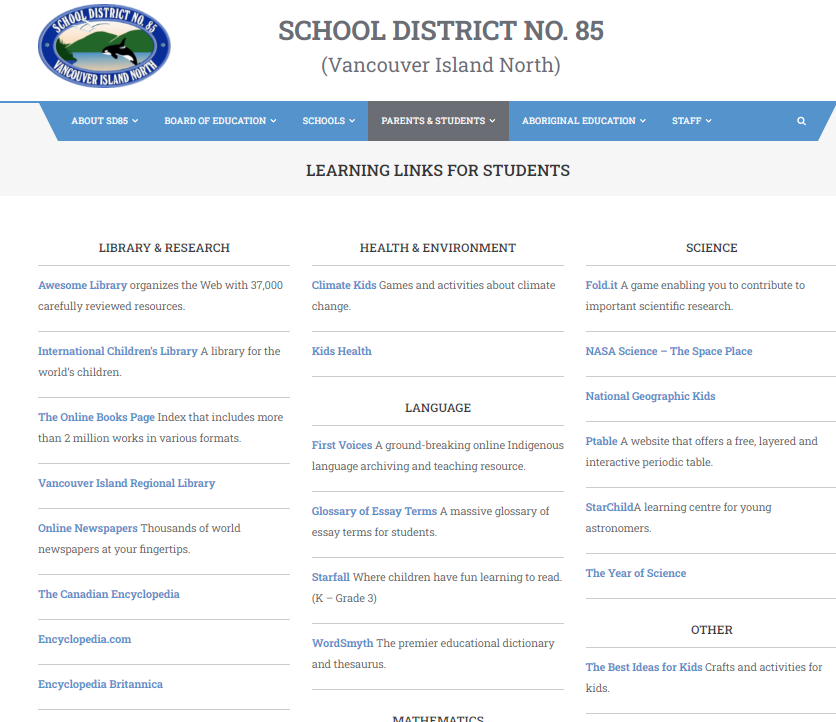Screen dimensions: 836x722
Task: Click the School District No. 85 logo
Action: tap(104, 46)
